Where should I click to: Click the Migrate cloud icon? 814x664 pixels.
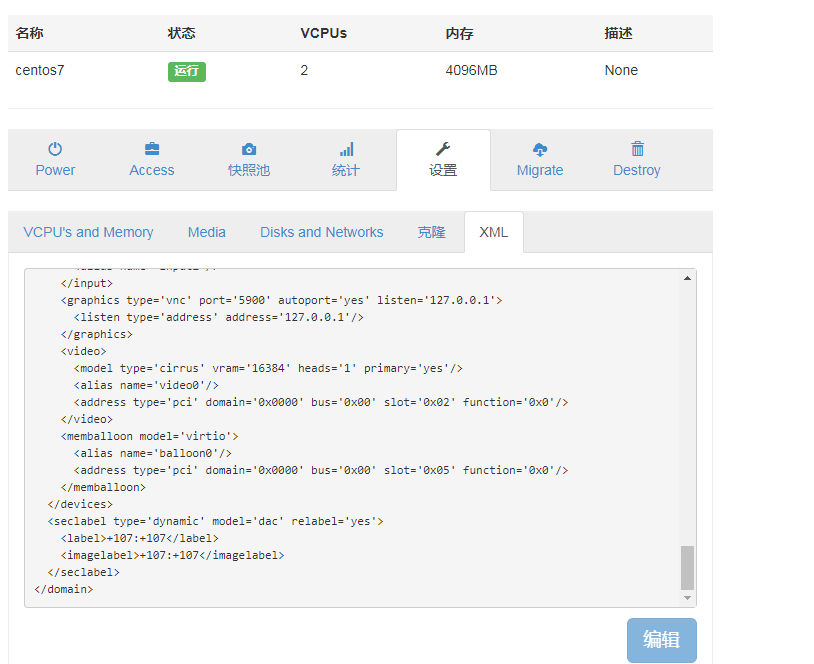(x=540, y=148)
